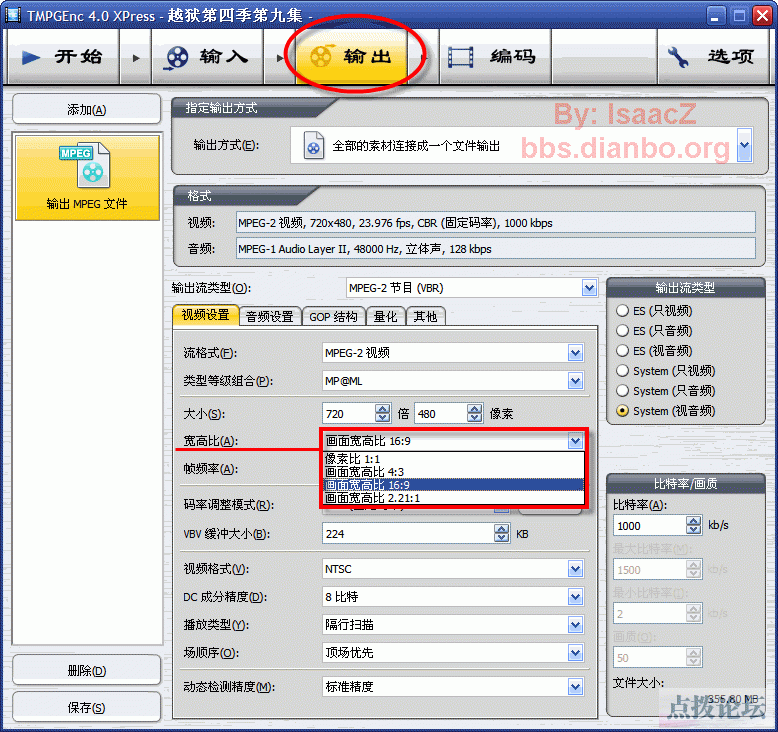Open the 动态检测精度(M) dropdown
The height and width of the screenshot is (732, 778).
coord(576,687)
